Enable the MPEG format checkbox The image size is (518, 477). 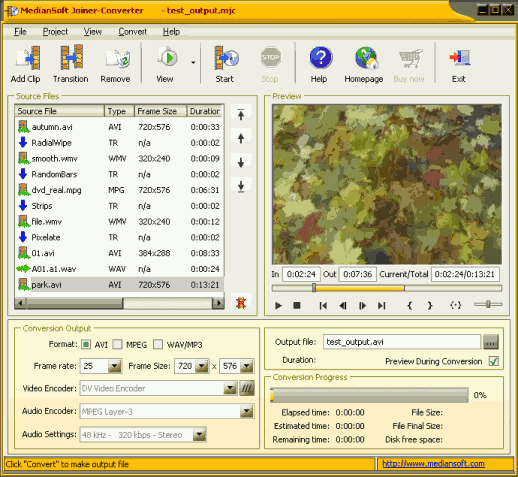[x=118, y=344]
